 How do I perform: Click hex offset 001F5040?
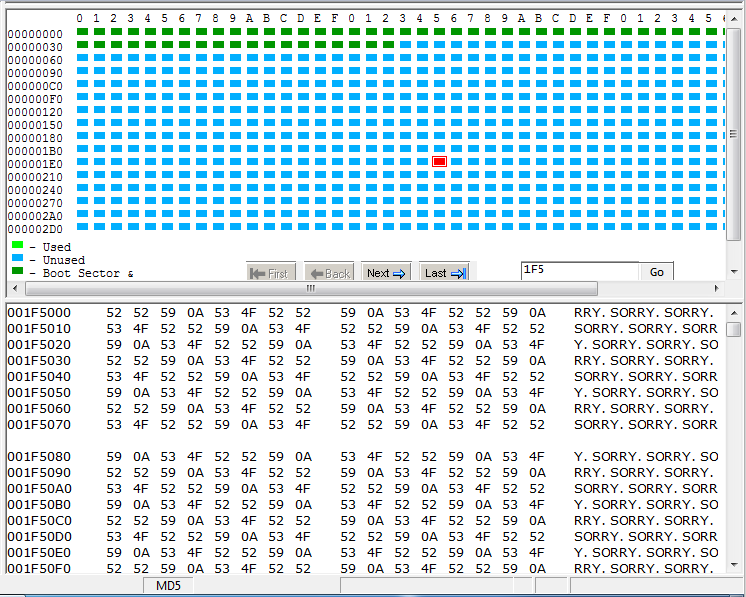[39, 377]
